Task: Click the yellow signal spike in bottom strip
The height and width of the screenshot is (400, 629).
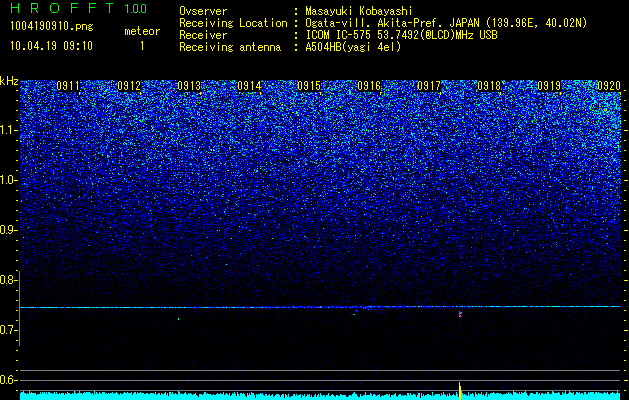Action: [x=460, y=391]
